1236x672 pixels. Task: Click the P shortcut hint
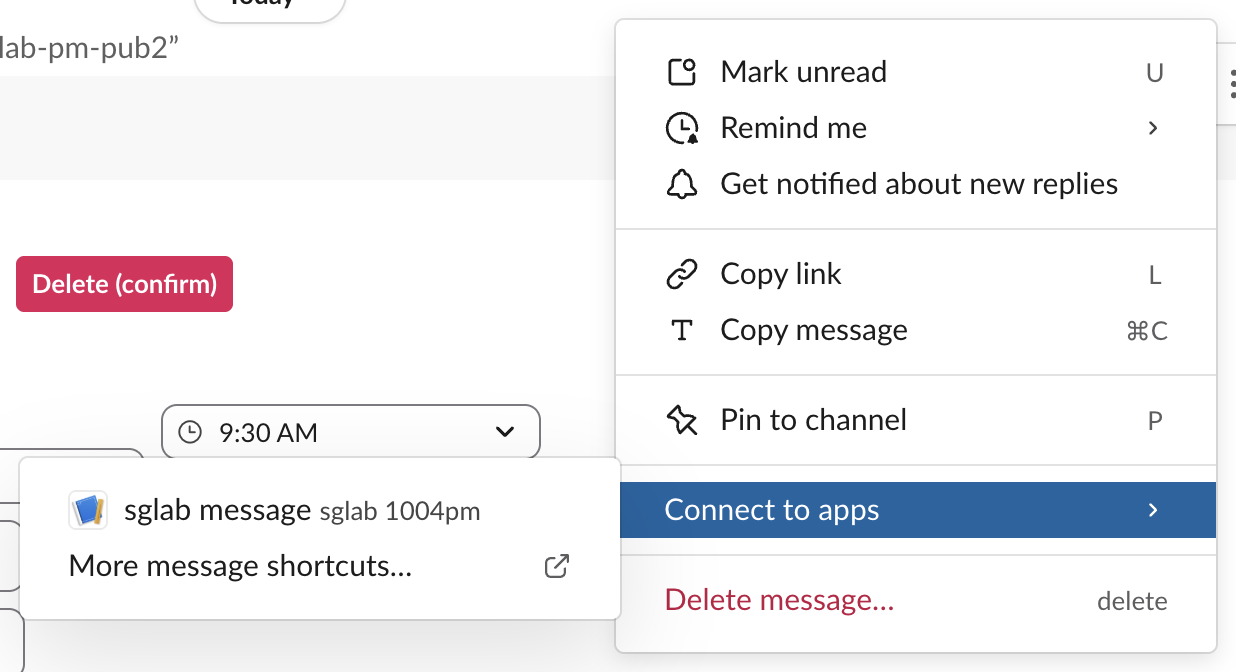point(1155,421)
